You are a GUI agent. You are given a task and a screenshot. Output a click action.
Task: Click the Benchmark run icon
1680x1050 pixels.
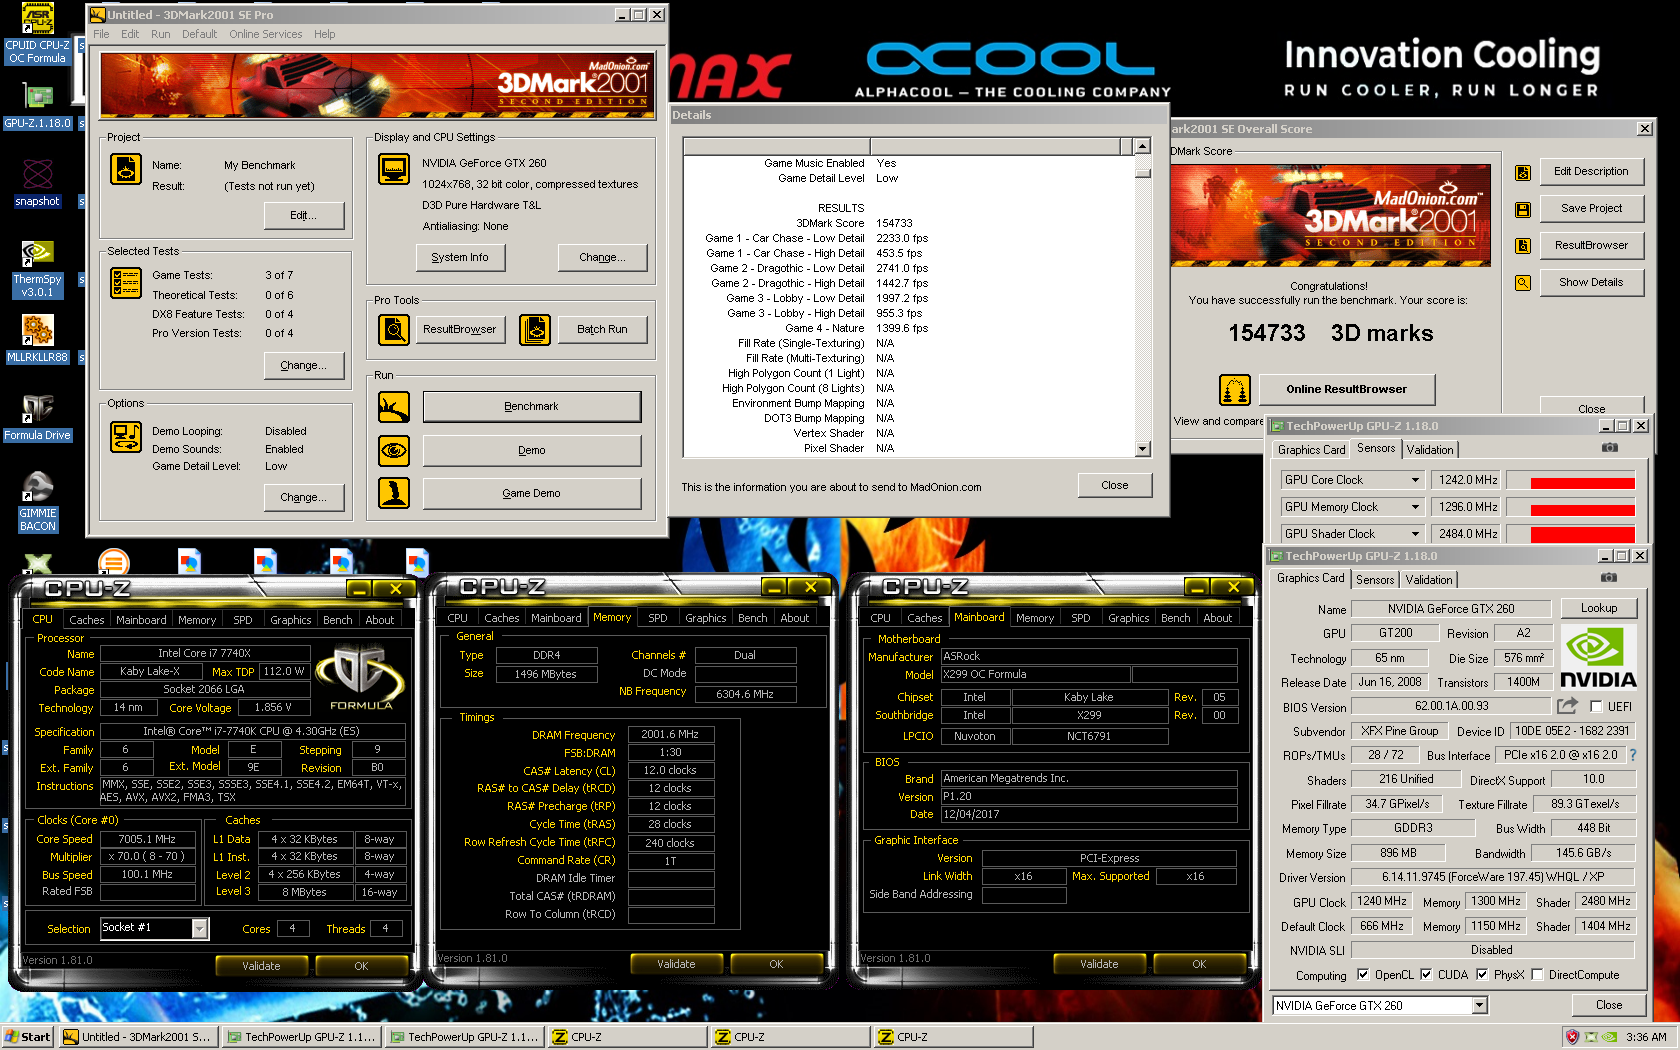394,407
